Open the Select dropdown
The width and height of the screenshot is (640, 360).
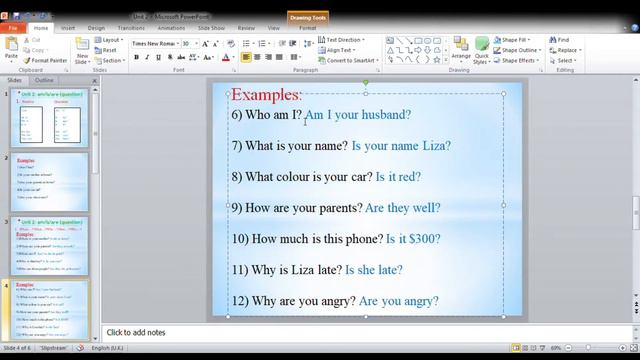tap(563, 60)
